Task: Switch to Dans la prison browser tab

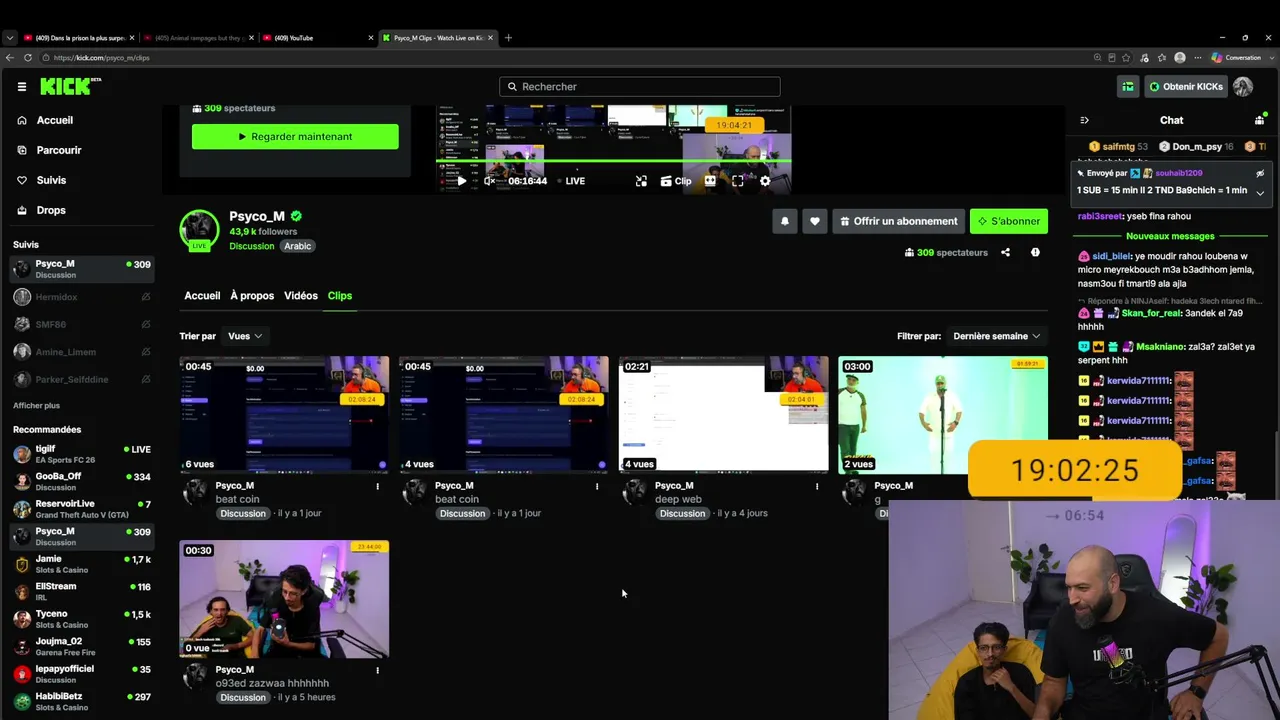Action: click(77, 38)
